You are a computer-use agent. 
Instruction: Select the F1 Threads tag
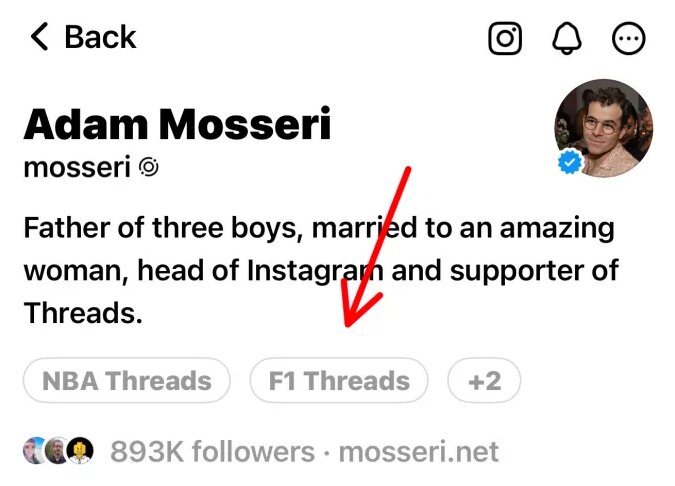click(339, 381)
